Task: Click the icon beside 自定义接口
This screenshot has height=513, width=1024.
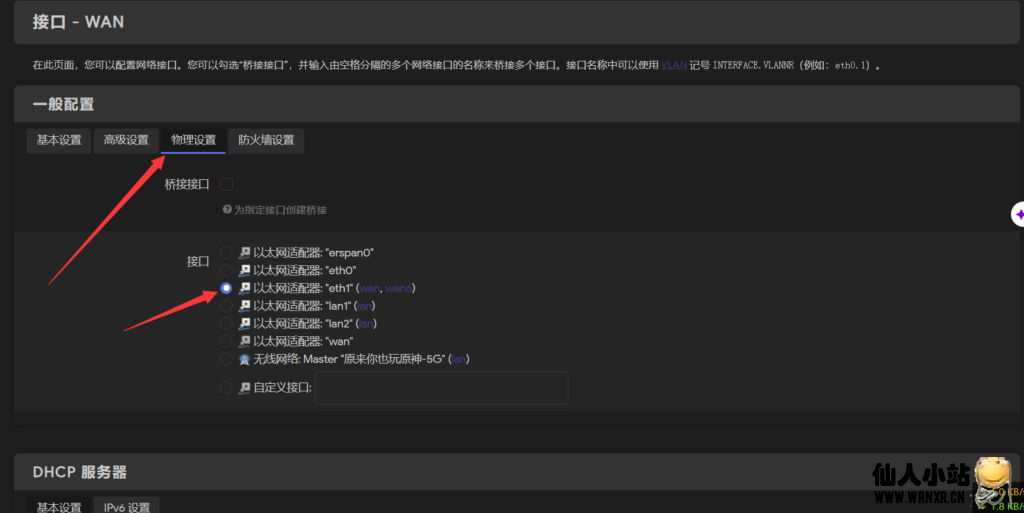Action: pyautogui.click(x=245, y=388)
